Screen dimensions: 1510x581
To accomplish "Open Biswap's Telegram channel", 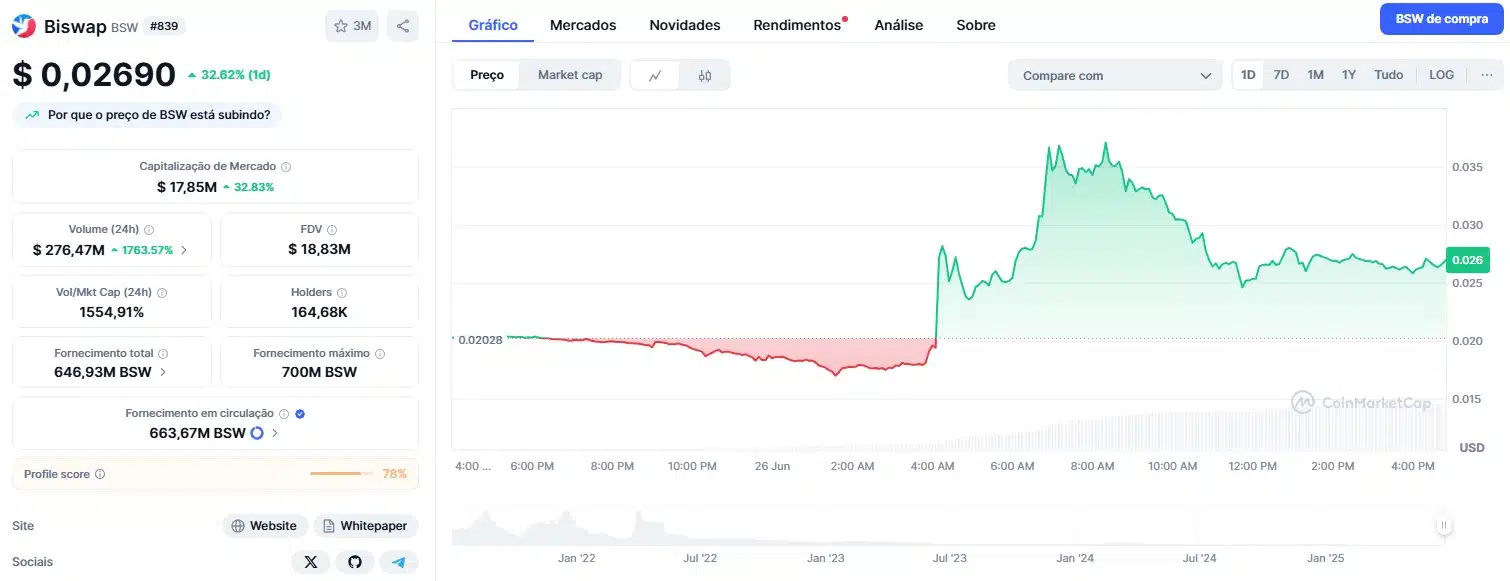I will coord(399,561).
